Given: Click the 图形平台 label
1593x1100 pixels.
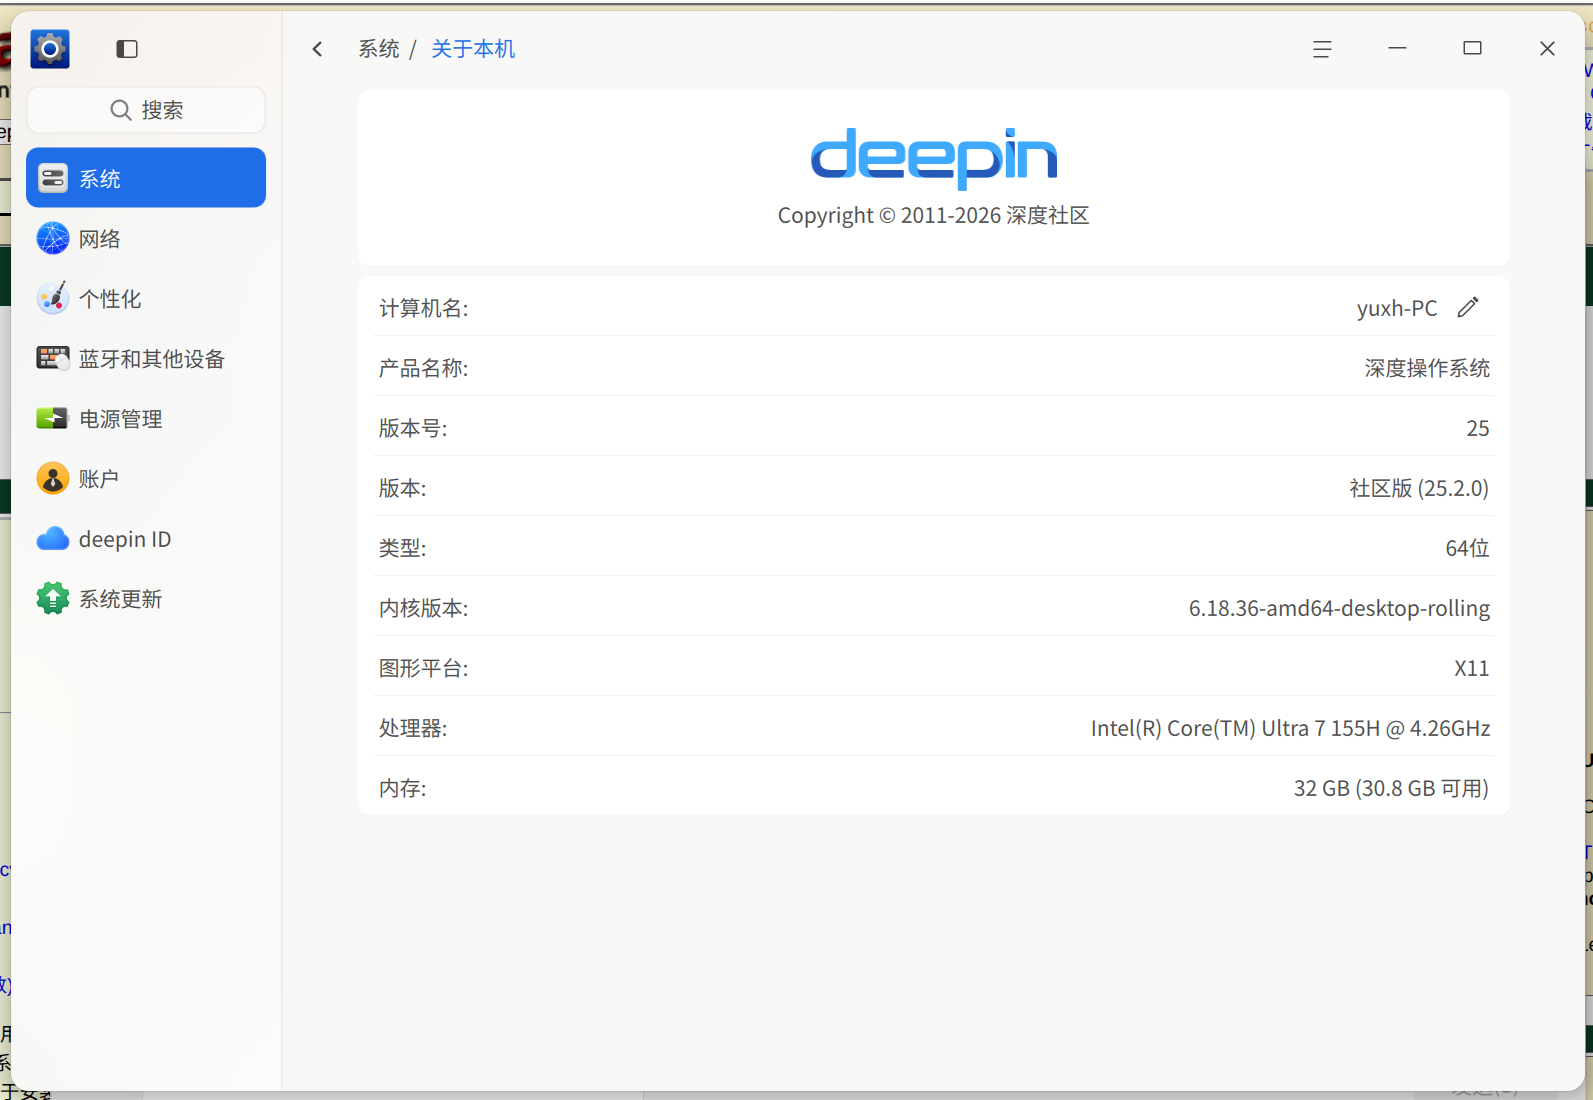Looking at the screenshot, I should 423,668.
